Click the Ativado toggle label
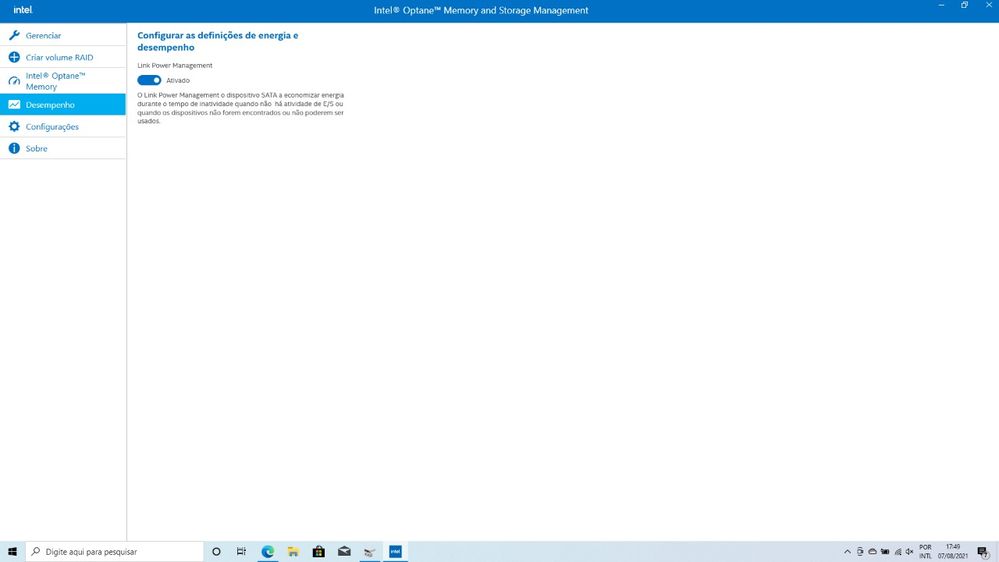 coord(178,81)
